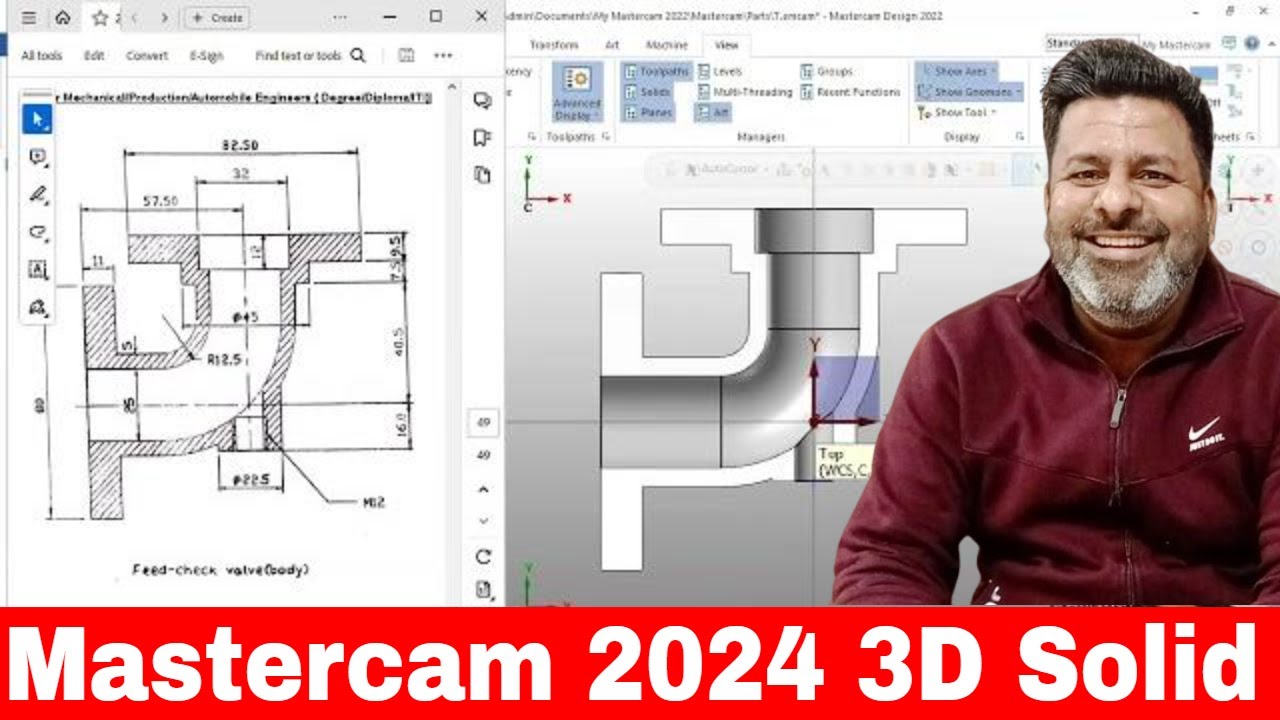Click the save icon beside search
This screenshot has width=1280, height=720.
[x=406, y=56]
